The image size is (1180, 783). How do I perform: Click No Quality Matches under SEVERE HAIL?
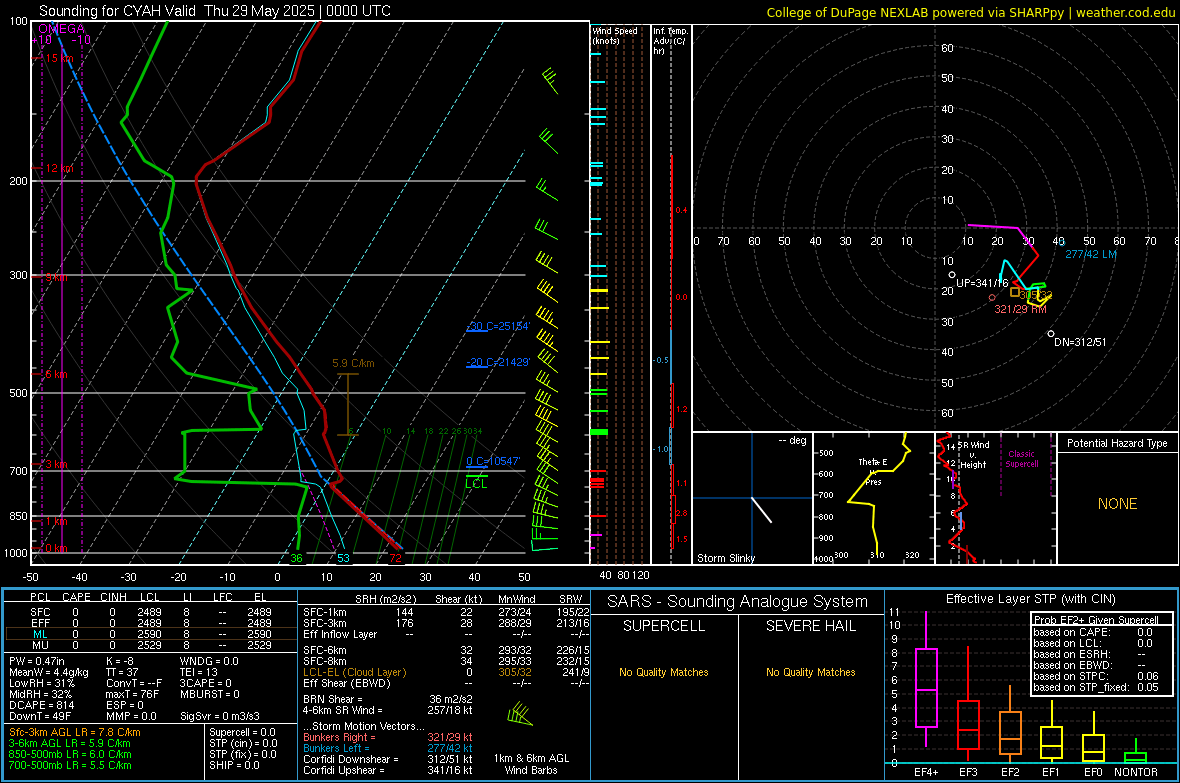810,672
